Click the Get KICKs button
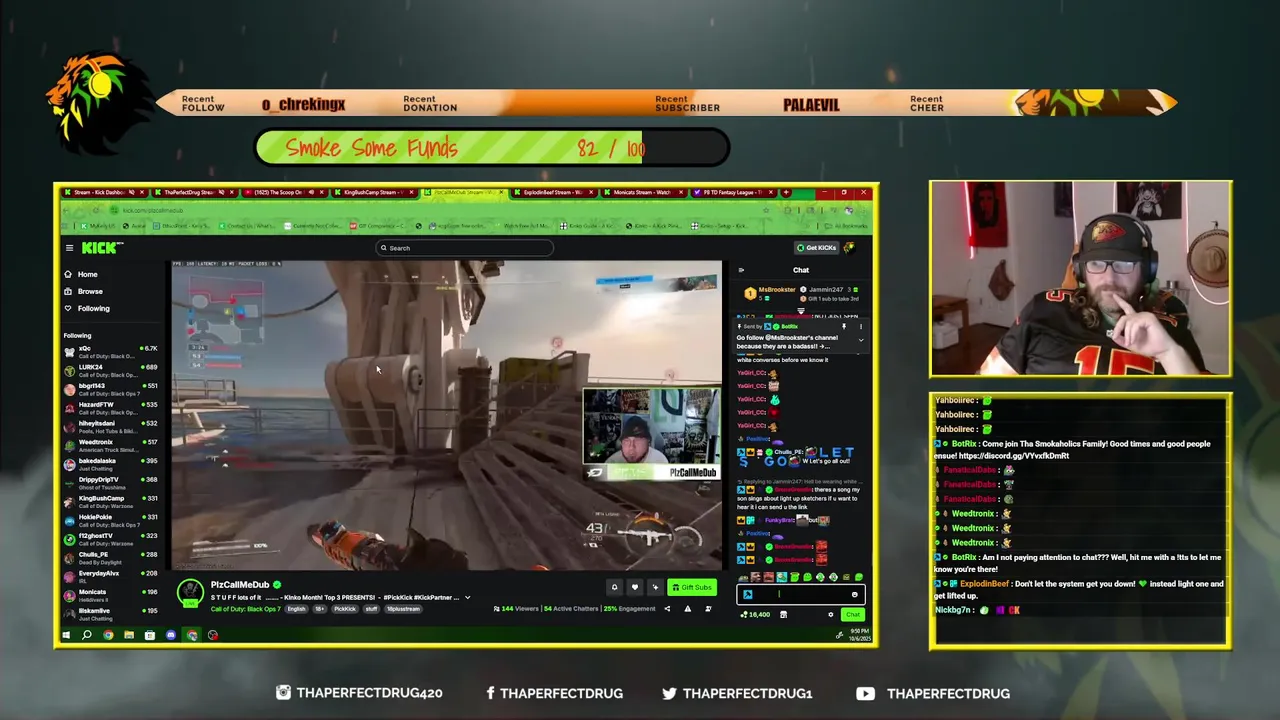 tap(816, 248)
